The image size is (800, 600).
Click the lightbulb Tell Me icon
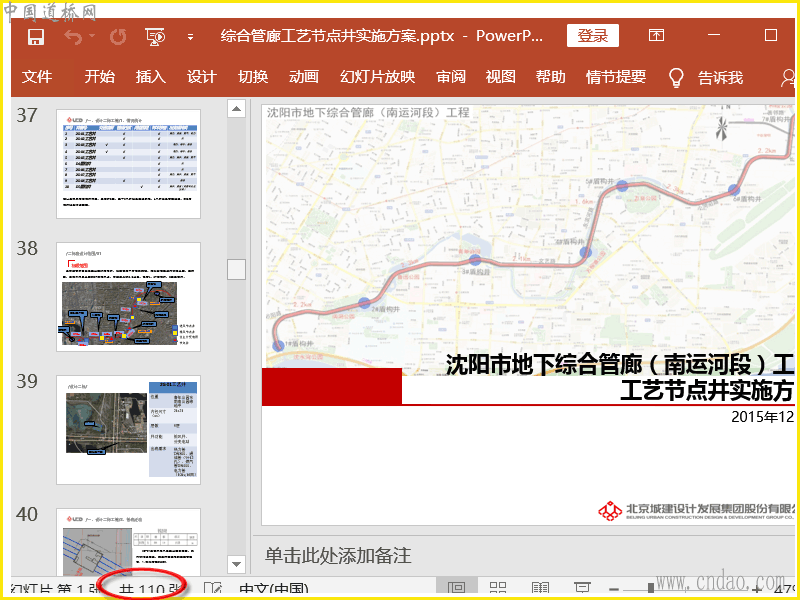tap(676, 77)
